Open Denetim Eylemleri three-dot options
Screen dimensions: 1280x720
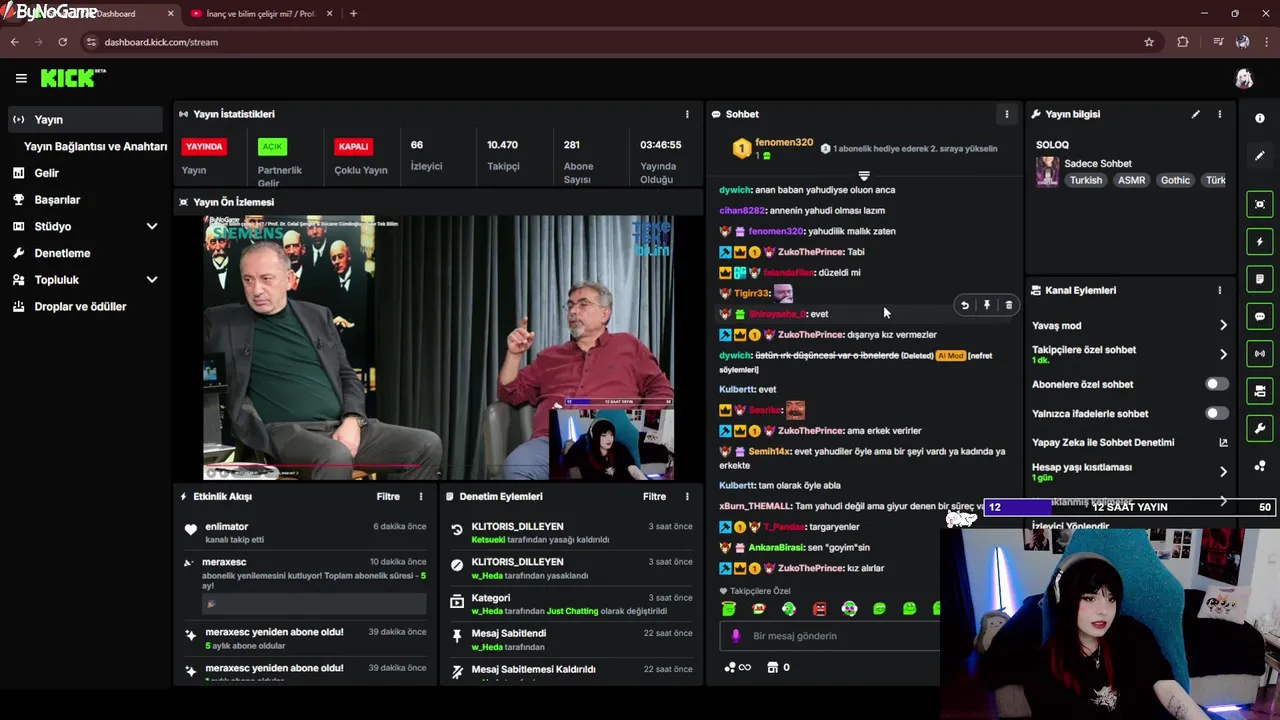point(687,496)
